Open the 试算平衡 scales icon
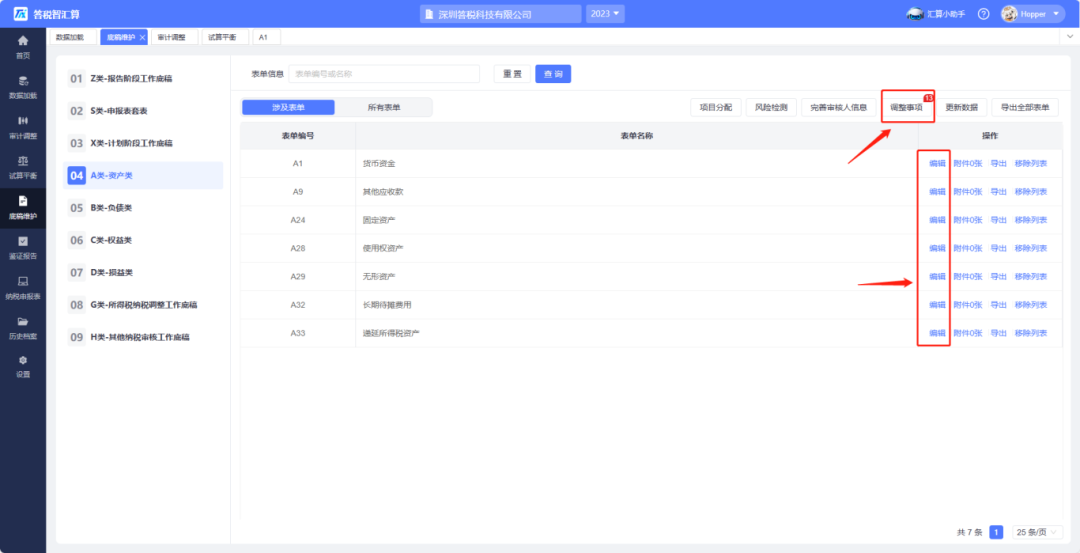This screenshot has width=1080, height=553. 23,160
